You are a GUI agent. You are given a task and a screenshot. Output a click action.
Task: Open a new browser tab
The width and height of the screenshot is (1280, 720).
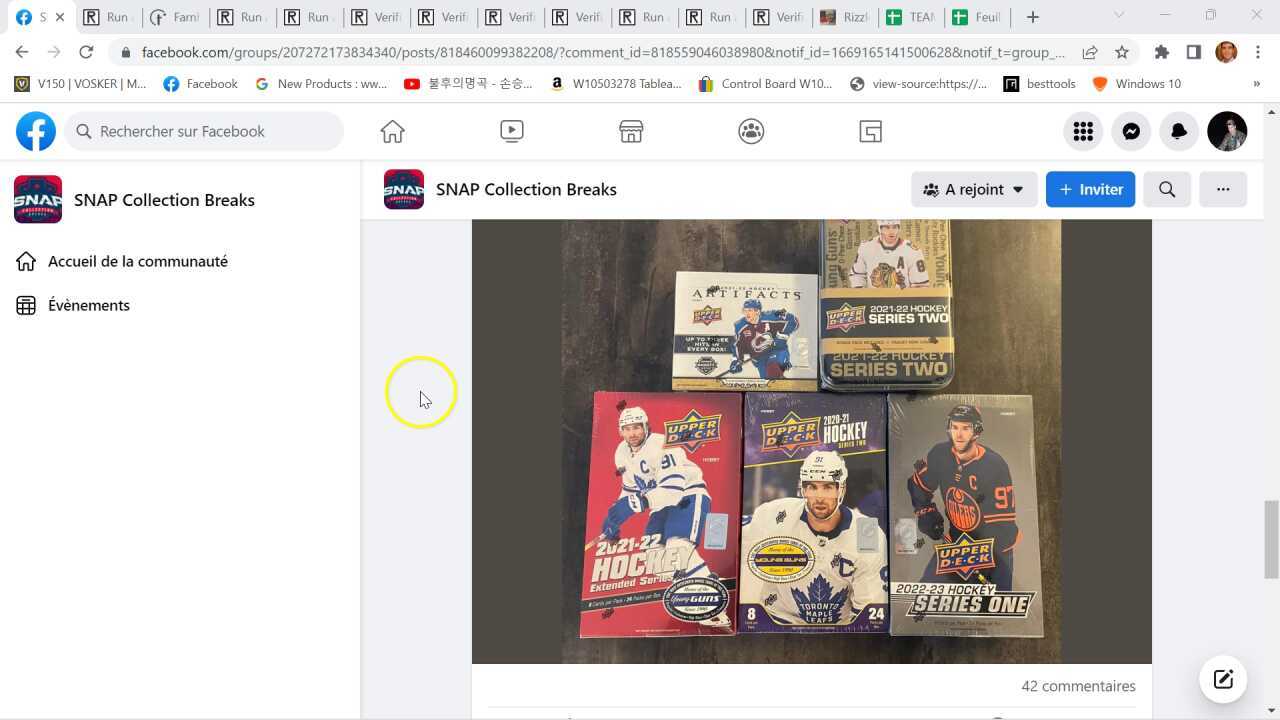pyautogui.click(x=1033, y=17)
